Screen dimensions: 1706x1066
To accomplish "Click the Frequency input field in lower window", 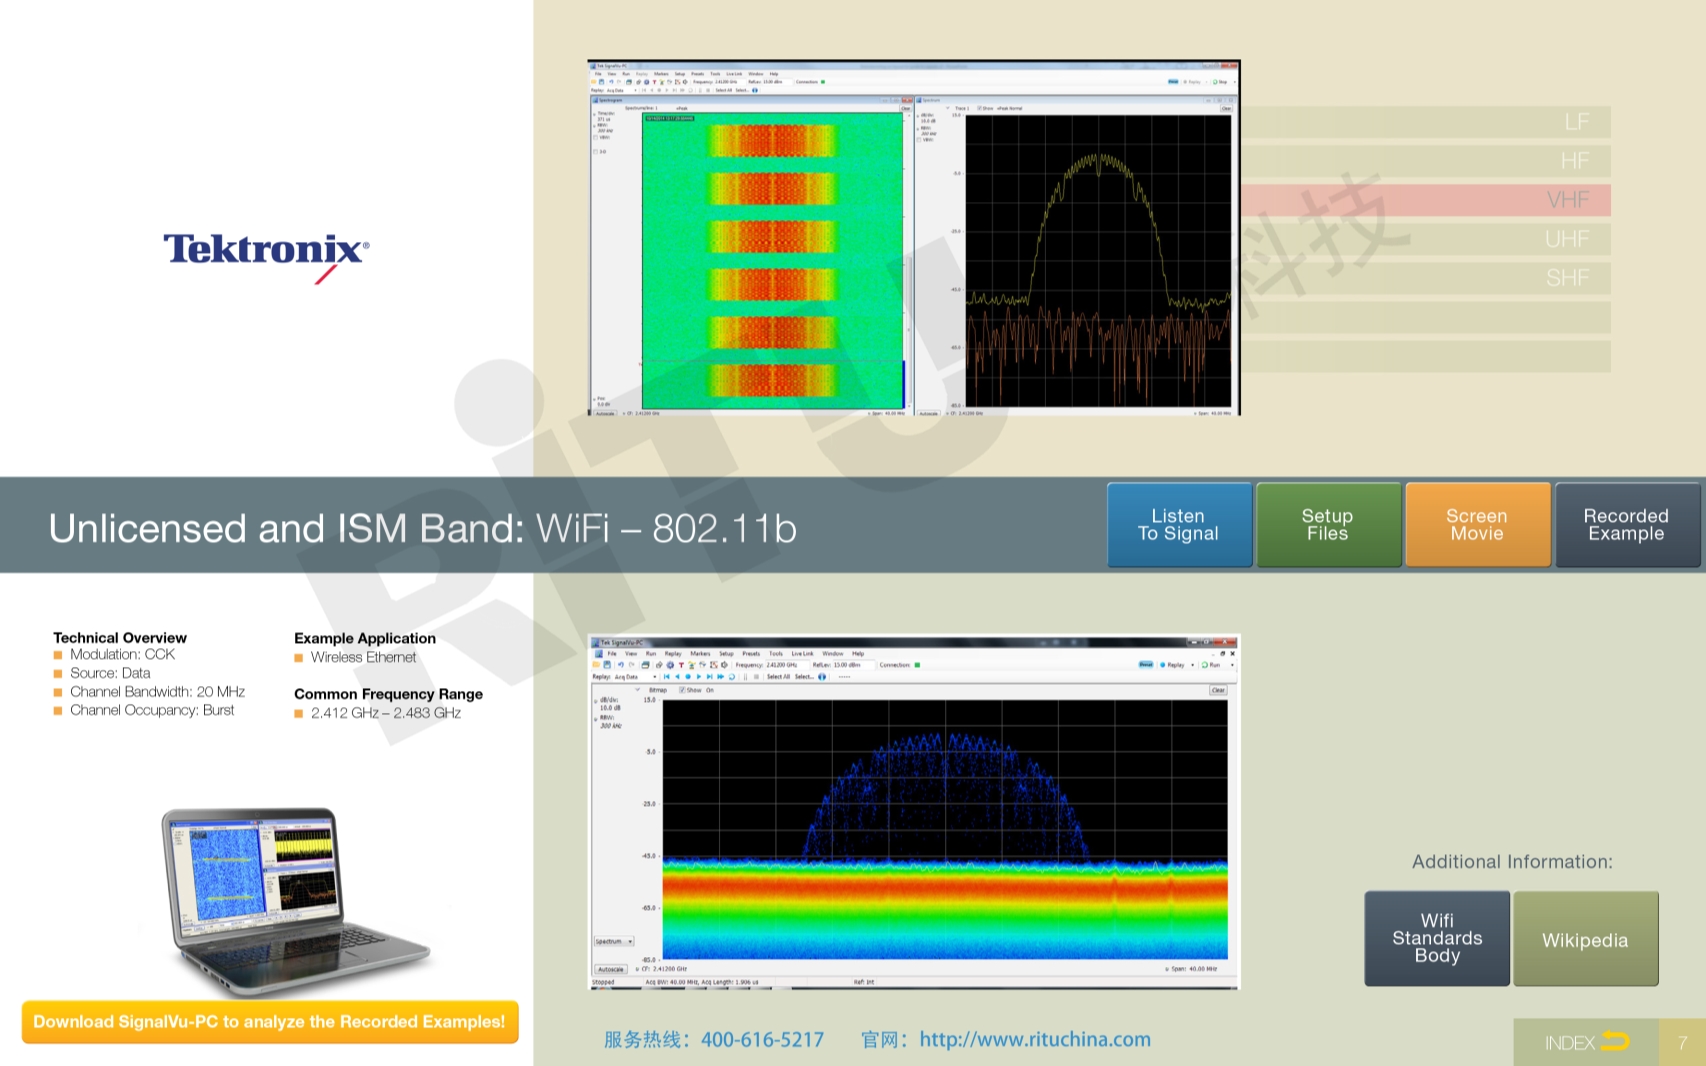I will coord(785,665).
